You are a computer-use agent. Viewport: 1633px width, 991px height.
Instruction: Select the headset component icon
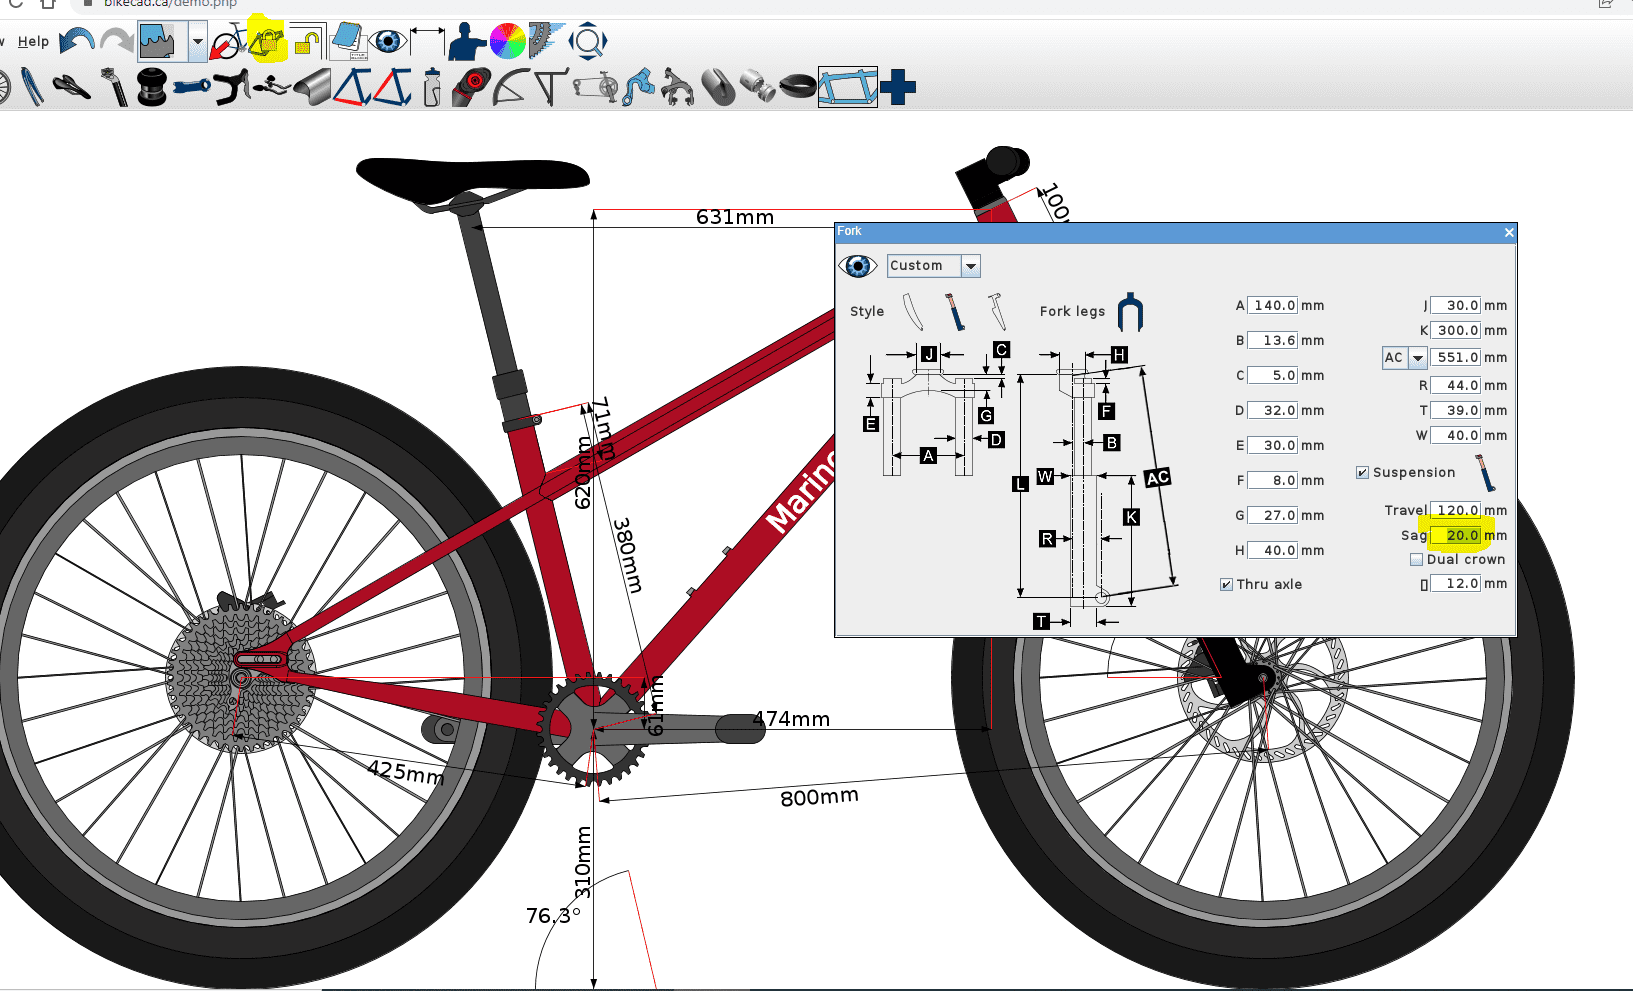point(152,87)
